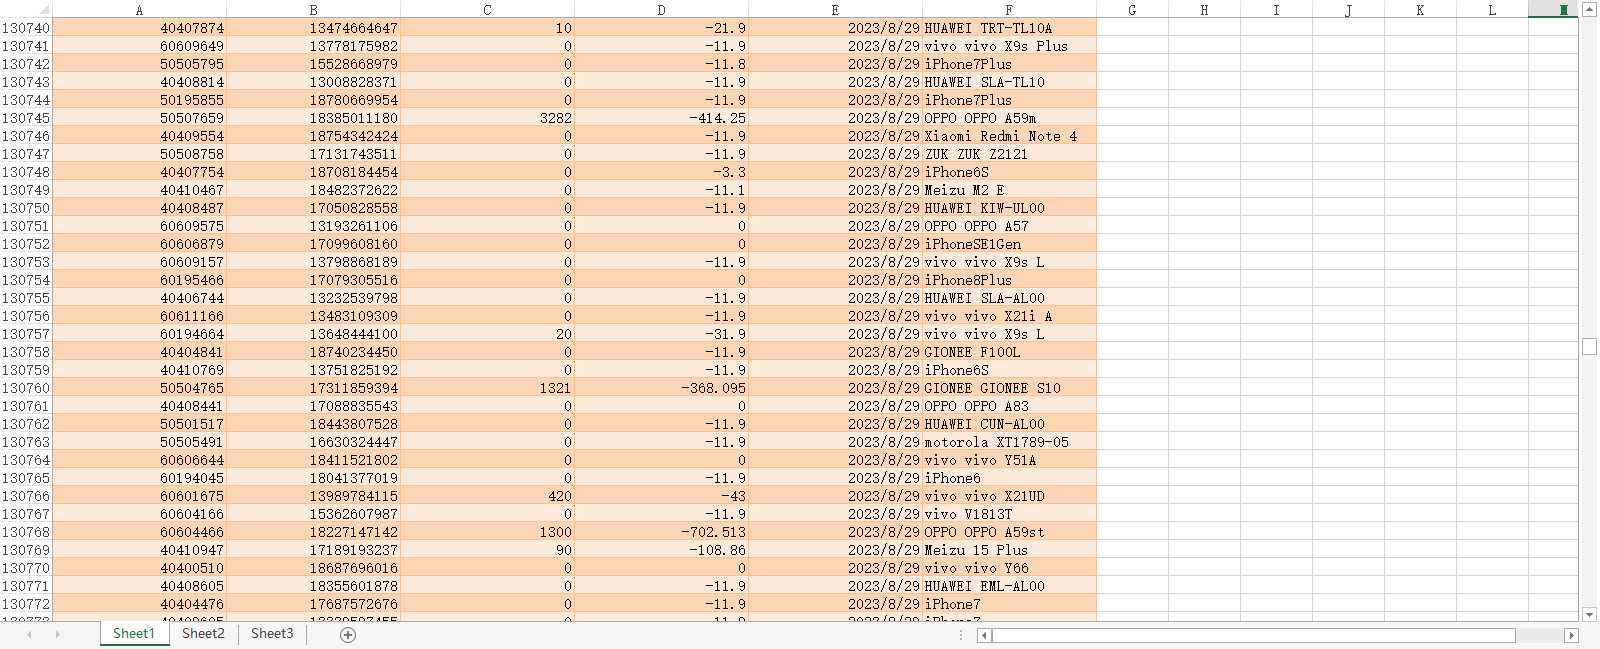Viewport: 1600px width, 649px height.
Task: Select row header 130768
Action: tap(26, 532)
